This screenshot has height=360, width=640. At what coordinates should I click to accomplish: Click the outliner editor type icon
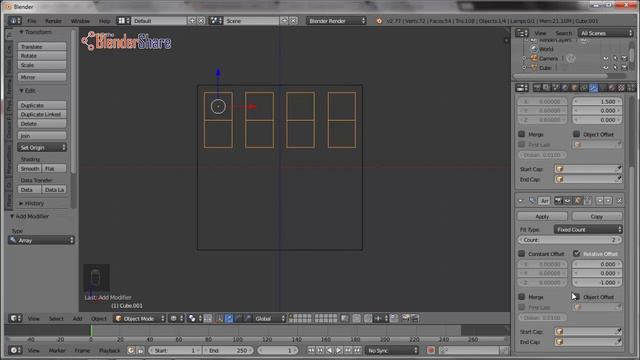click(522, 33)
